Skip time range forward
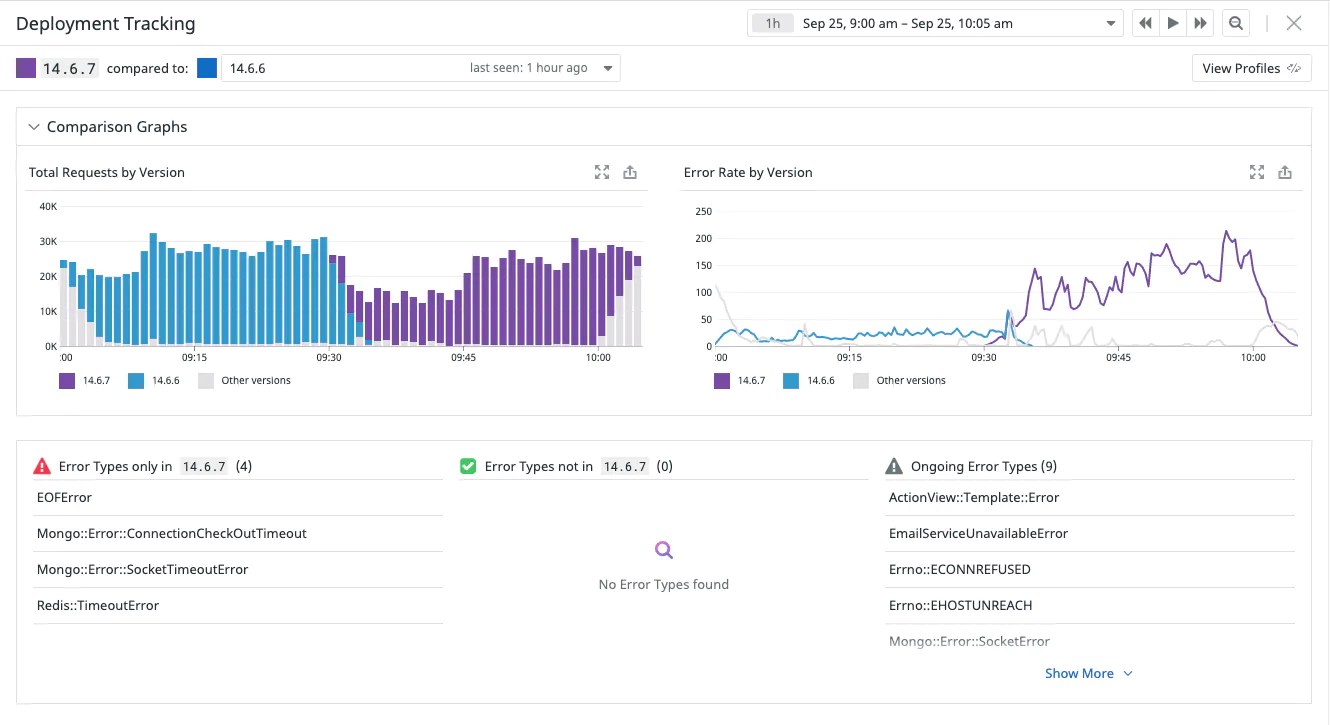 [1199, 22]
